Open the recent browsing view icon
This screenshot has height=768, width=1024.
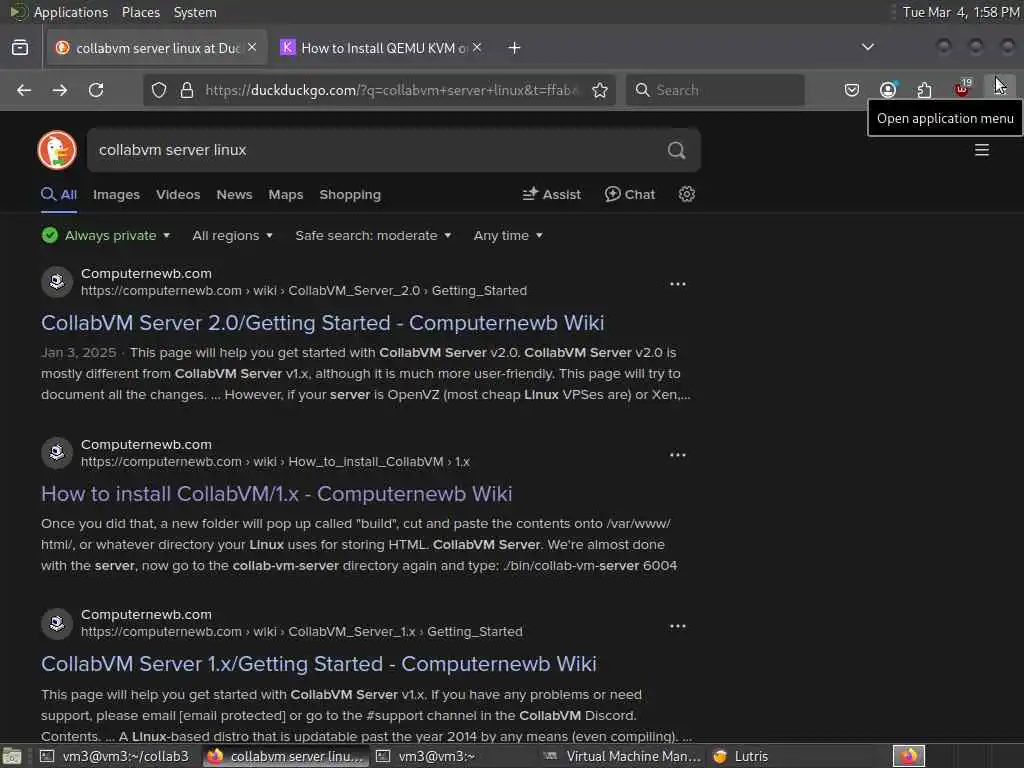[20, 48]
